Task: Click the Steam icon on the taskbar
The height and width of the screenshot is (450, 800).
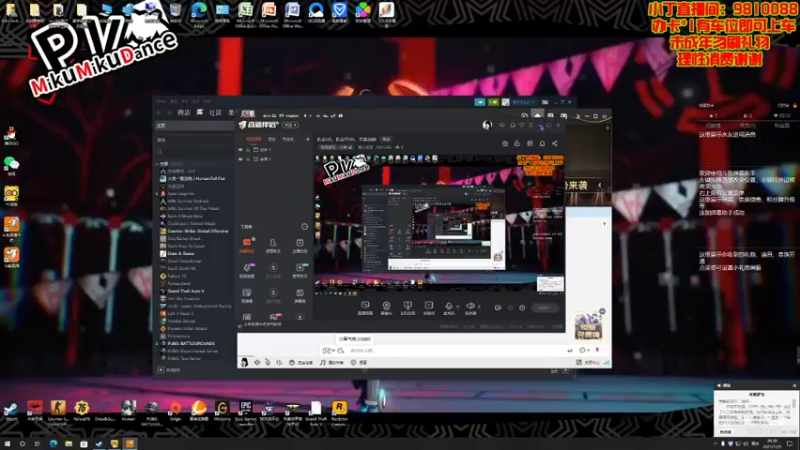Action: (99, 443)
